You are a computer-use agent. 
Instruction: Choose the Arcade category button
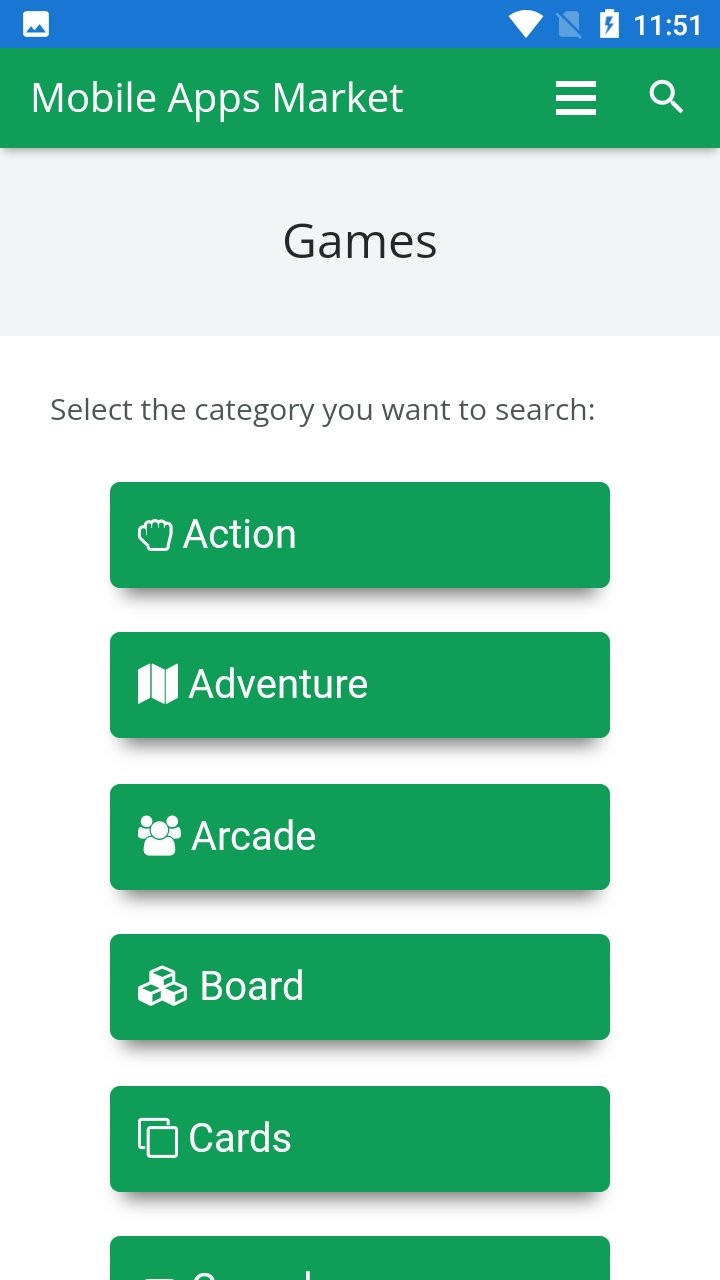click(x=360, y=837)
